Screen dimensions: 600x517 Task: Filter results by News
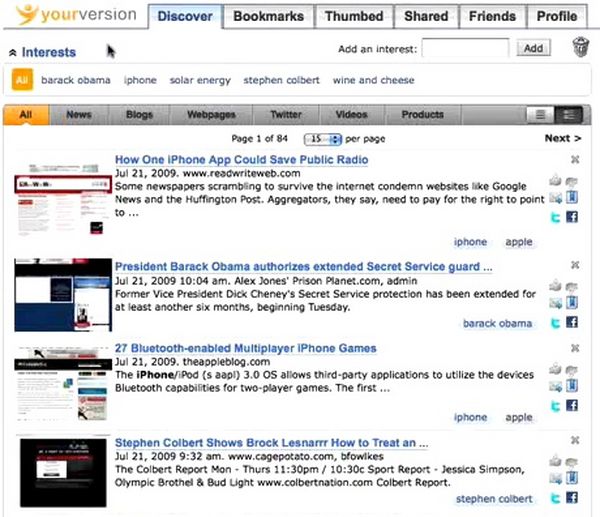point(79,114)
